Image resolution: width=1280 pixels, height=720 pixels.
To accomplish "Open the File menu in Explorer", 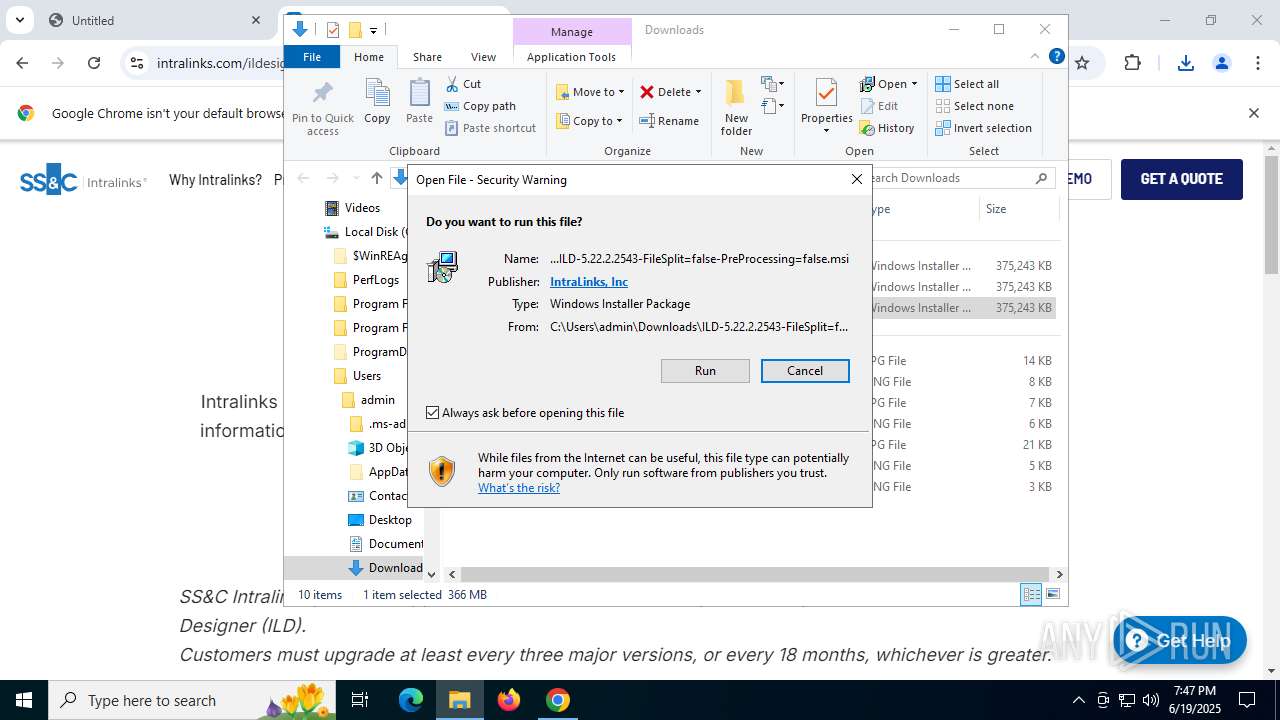I will (x=312, y=57).
